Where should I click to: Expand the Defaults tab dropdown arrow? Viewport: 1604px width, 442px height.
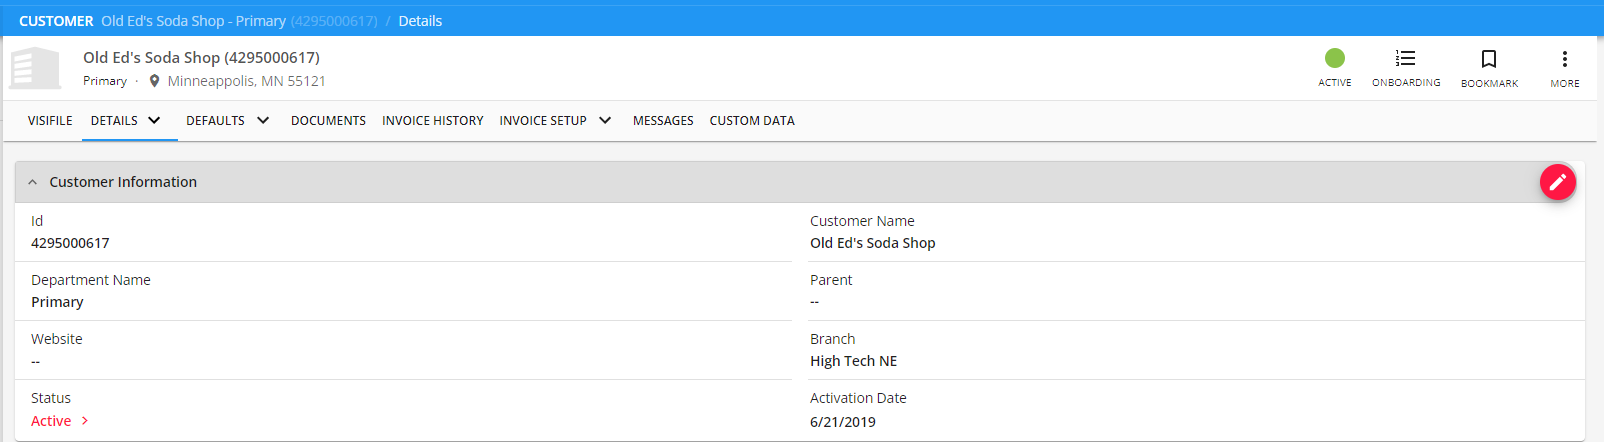[263, 120]
